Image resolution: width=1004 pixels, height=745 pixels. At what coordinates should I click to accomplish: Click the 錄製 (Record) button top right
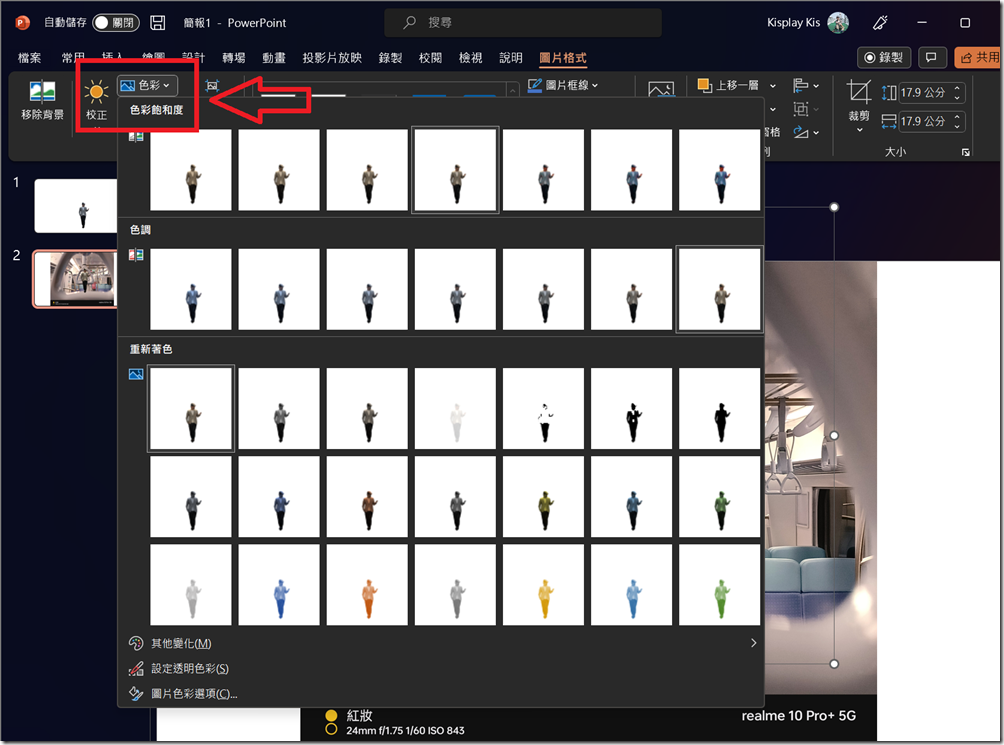pyautogui.click(x=883, y=57)
